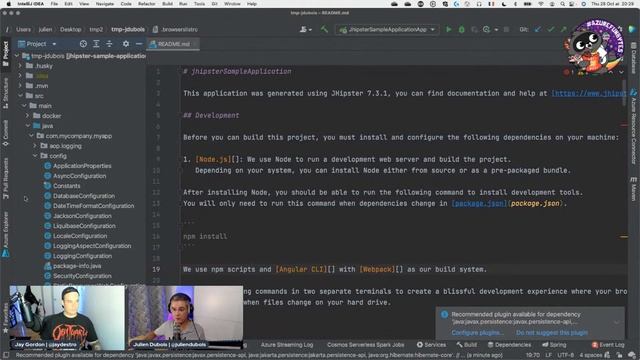
Task: Open the user account dropdown in toolbar
Action: (305, 29)
